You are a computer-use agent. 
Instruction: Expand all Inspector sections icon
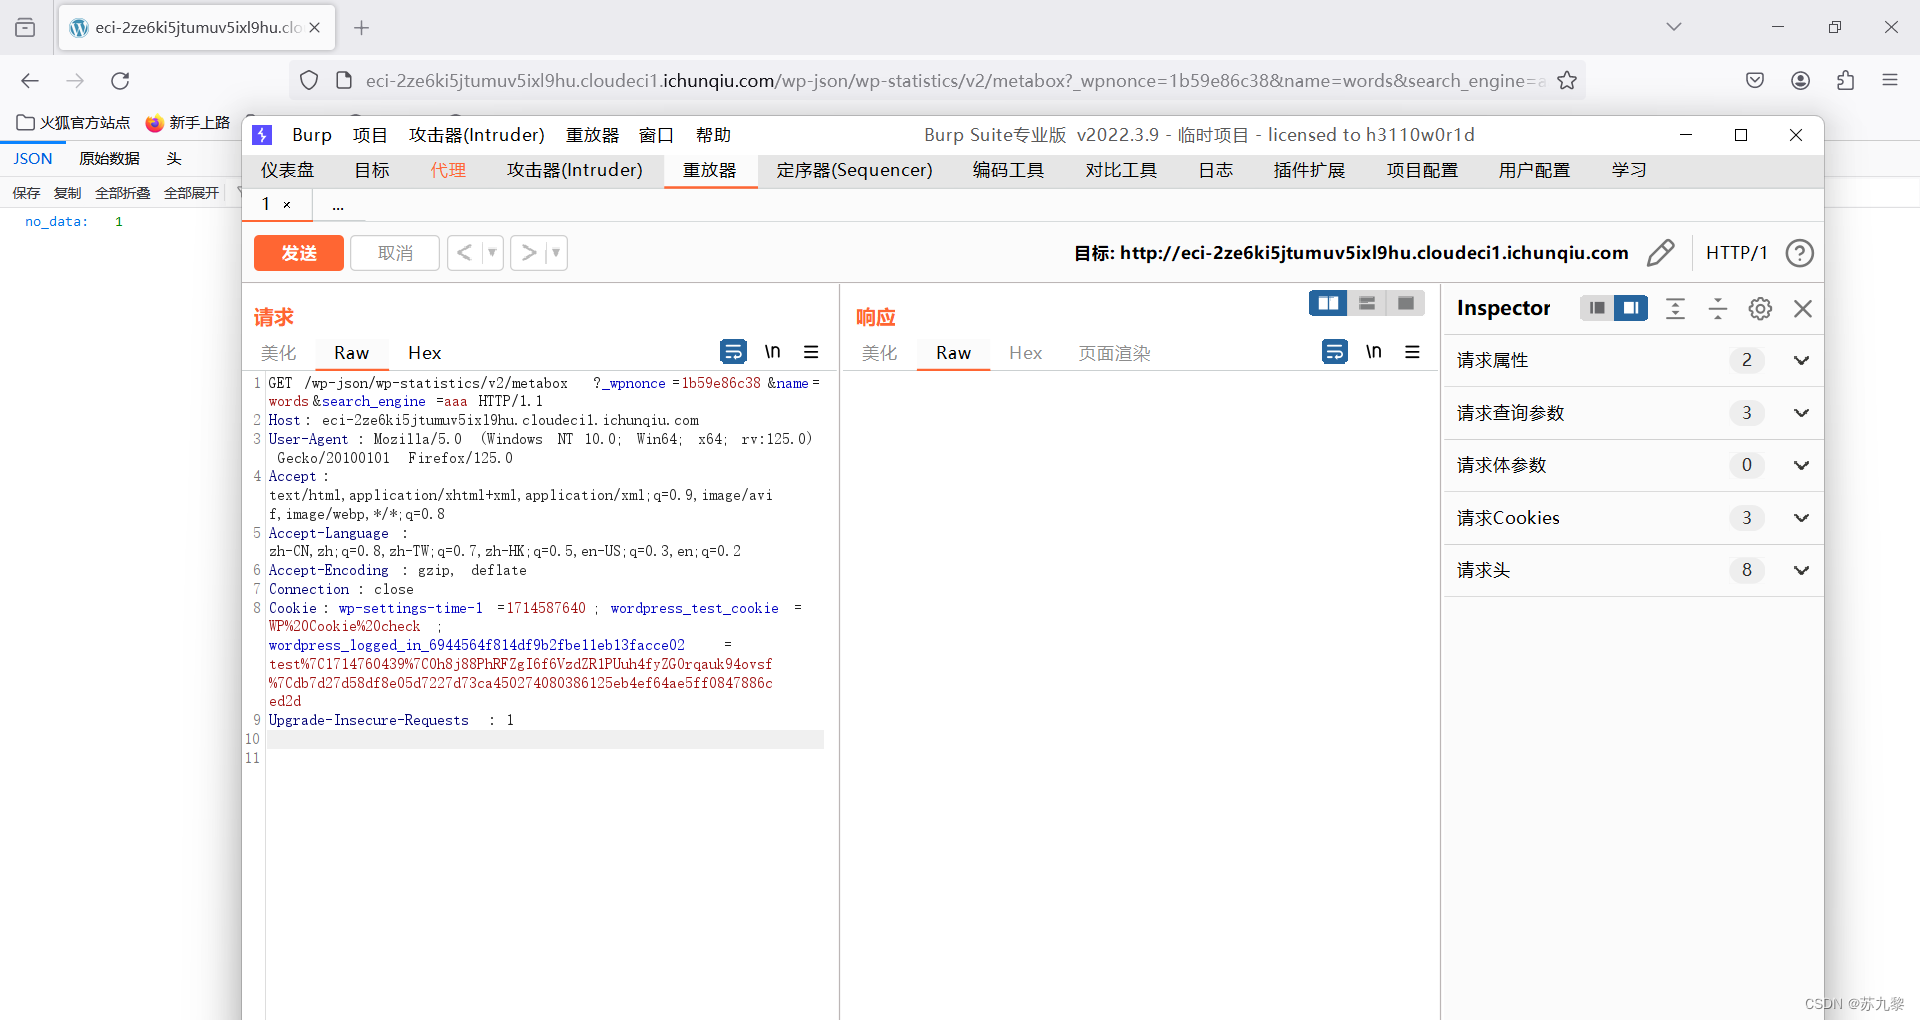(x=1675, y=308)
